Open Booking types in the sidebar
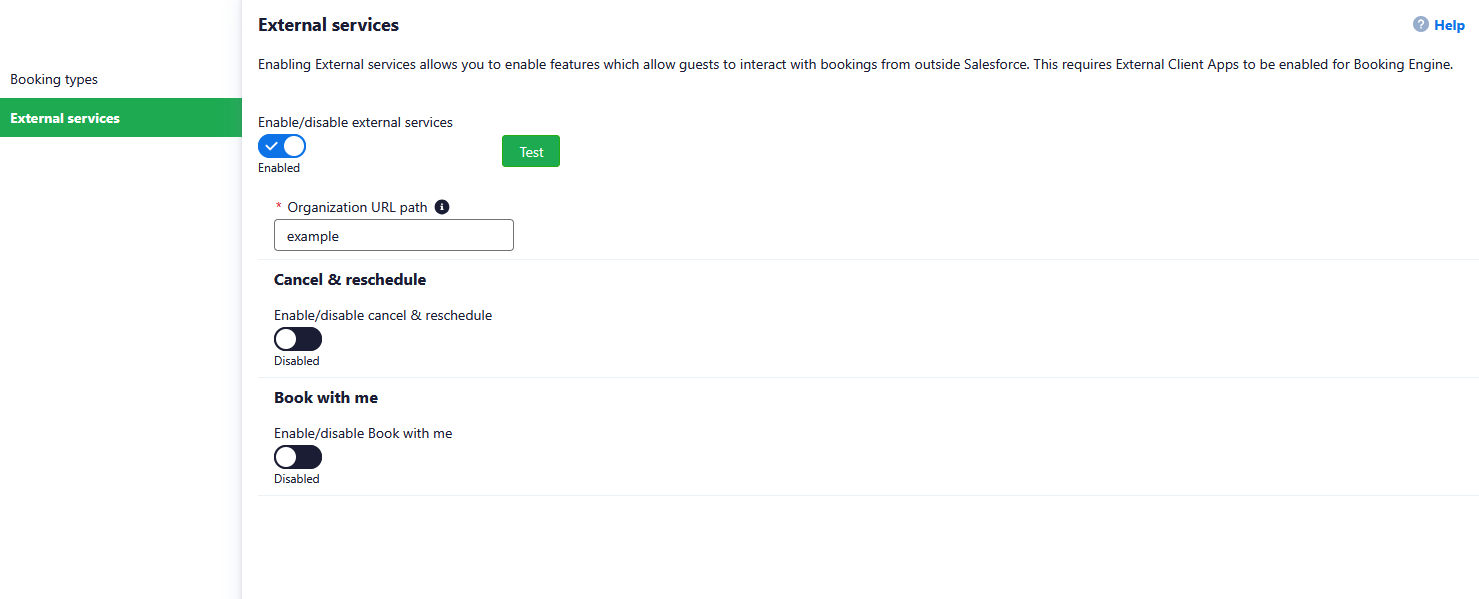 tap(54, 79)
